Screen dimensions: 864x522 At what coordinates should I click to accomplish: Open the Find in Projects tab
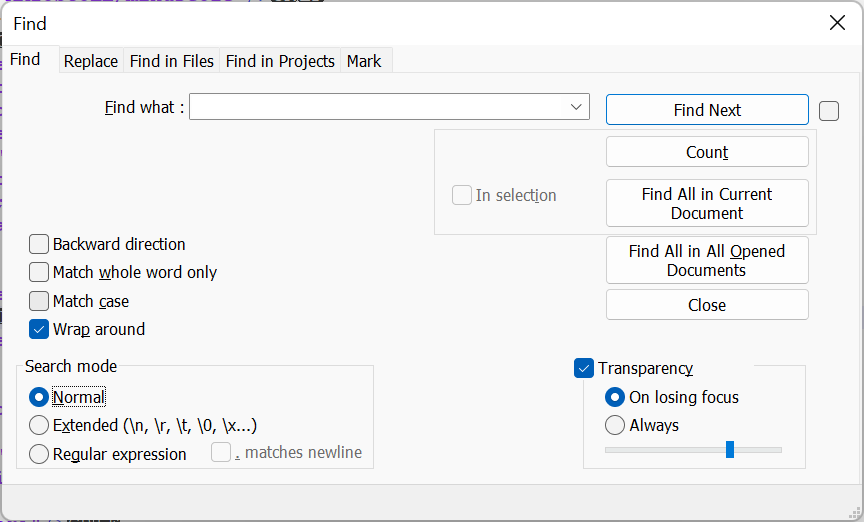coord(280,61)
